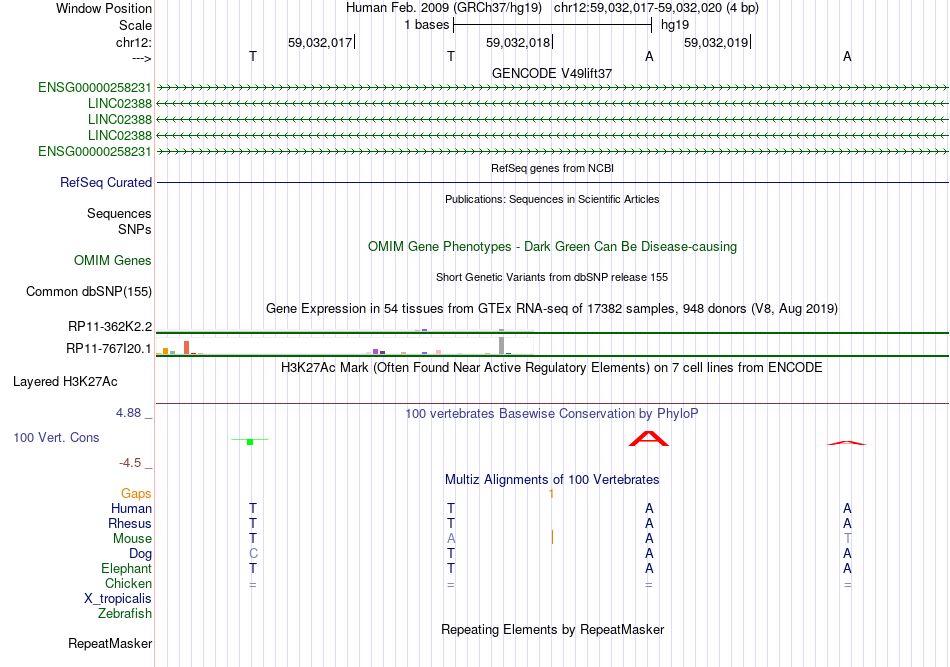The width and height of the screenshot is (950, 667).
Task: Click the large red A conservation logo
Action: [x=649, y=439]
